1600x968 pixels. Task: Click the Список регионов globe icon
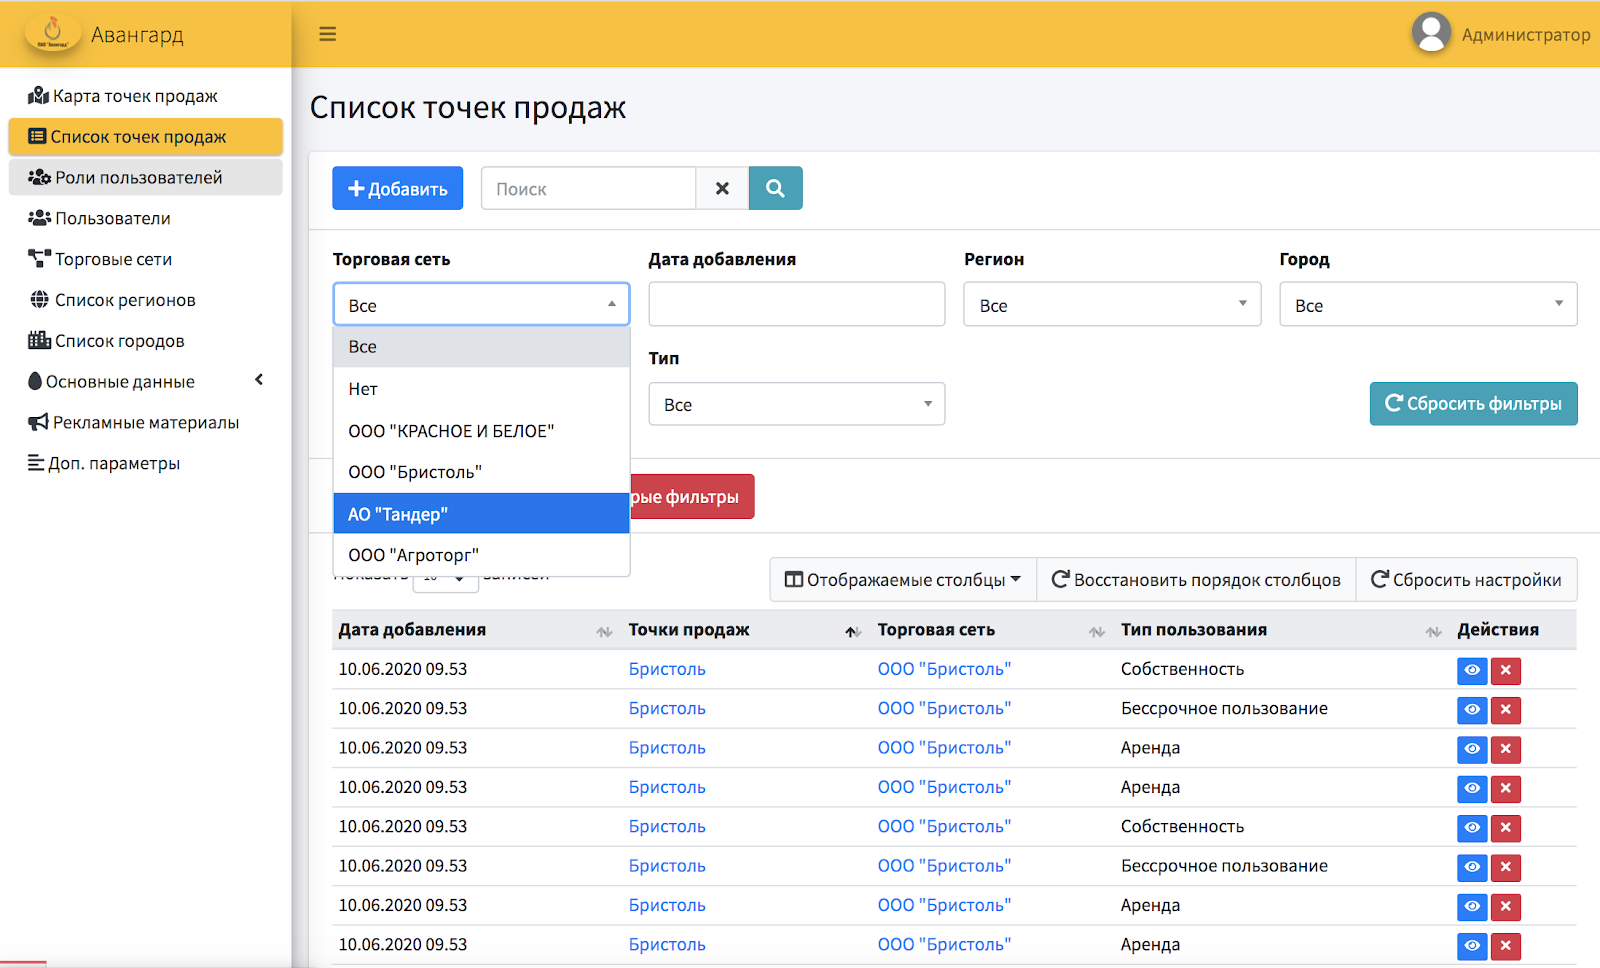coord(39,300)
